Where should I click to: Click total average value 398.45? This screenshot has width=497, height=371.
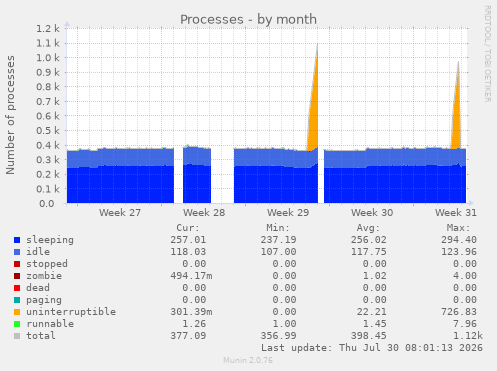point(369,336)
